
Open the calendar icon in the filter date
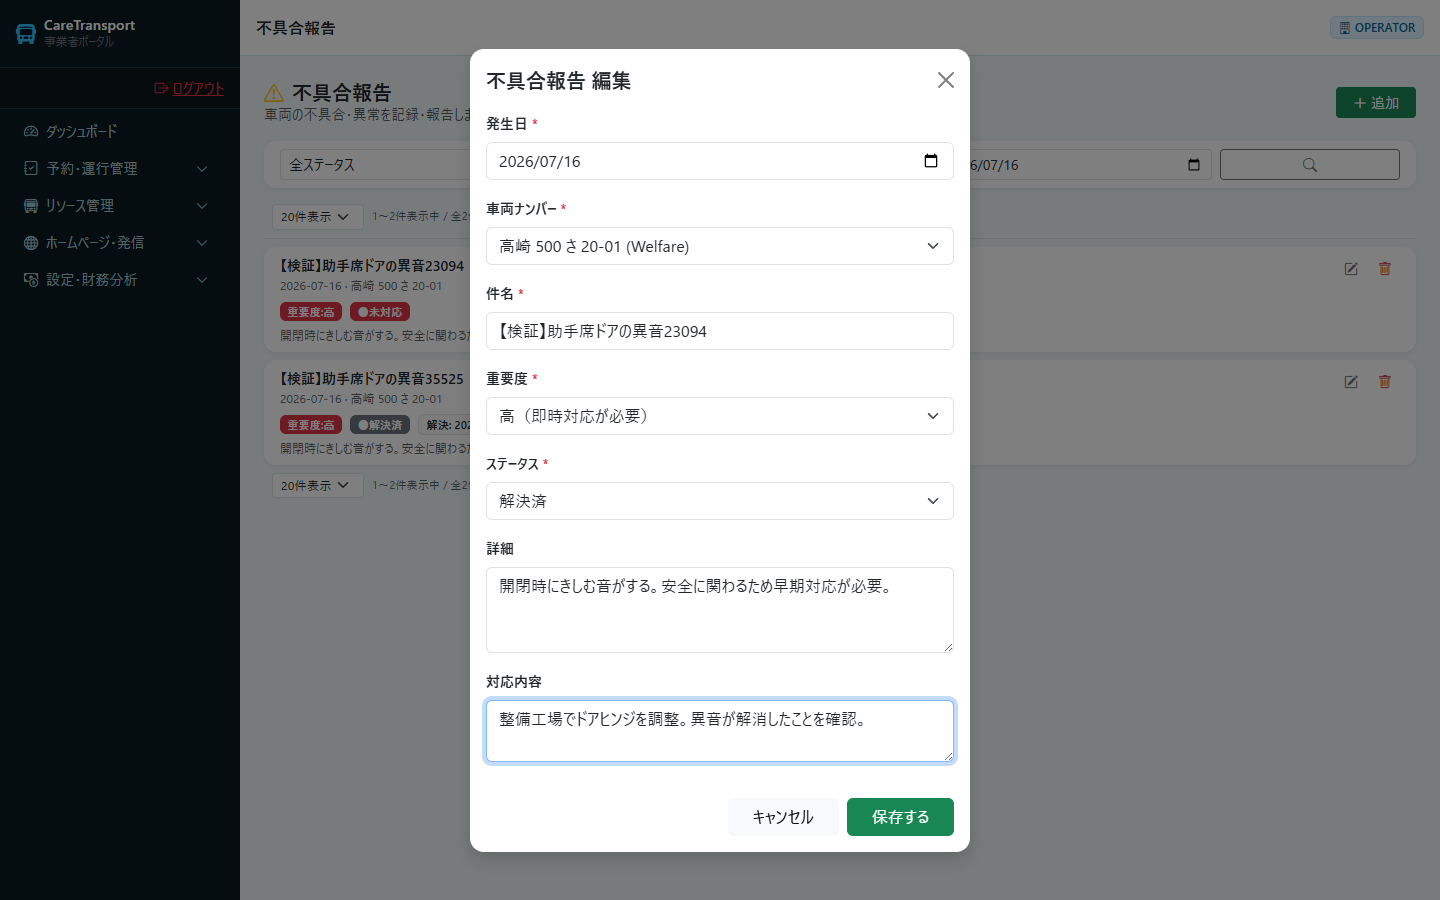1194,165
